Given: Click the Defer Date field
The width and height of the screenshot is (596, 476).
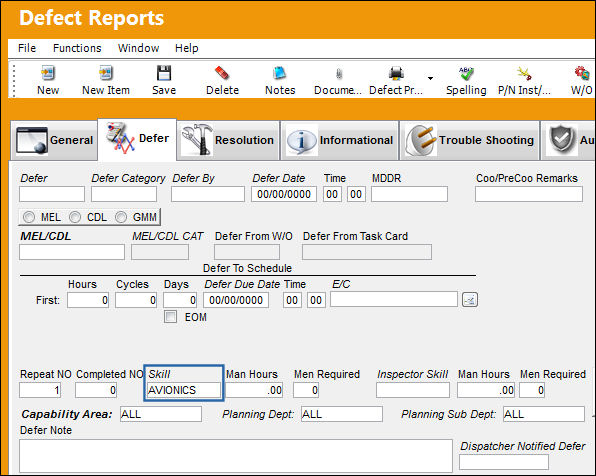Looking at the screenshot, I should (x=284, y=194).
